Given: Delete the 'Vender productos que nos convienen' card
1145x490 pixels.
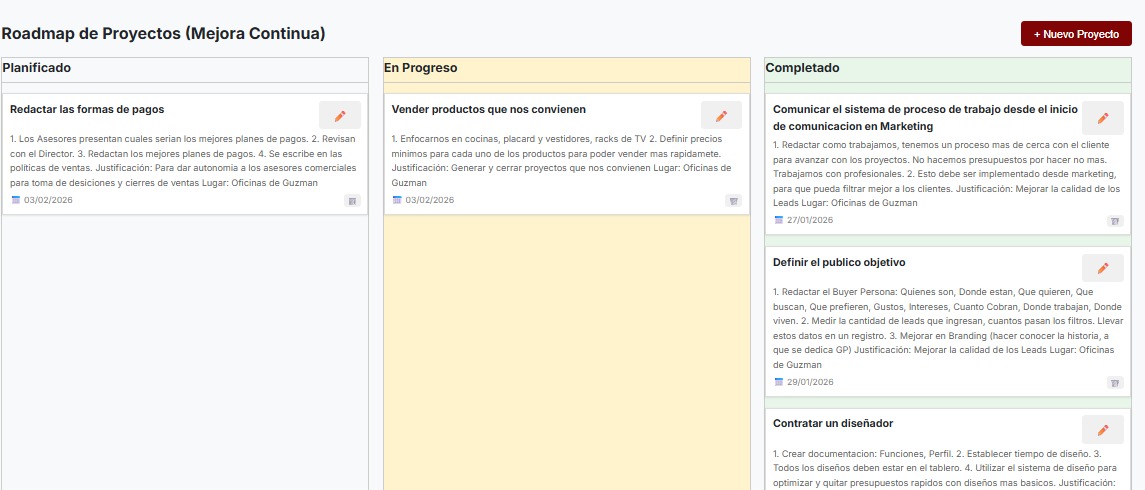Looking at the screenshot, I should (x=734, y=201).
